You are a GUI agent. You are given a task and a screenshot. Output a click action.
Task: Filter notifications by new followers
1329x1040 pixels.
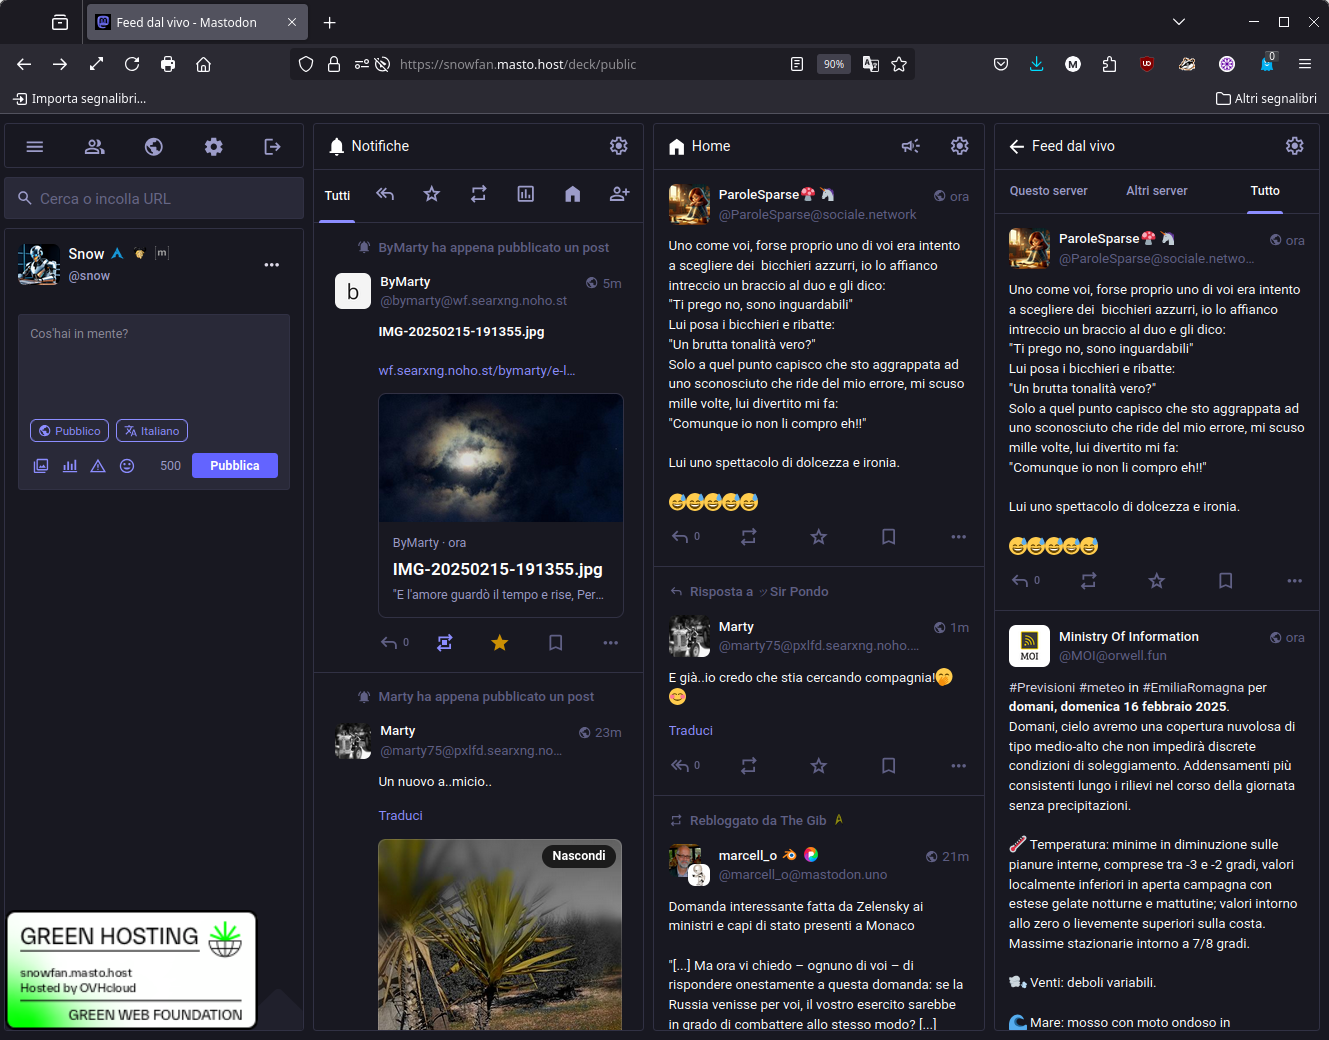click(x=620, y=194)
